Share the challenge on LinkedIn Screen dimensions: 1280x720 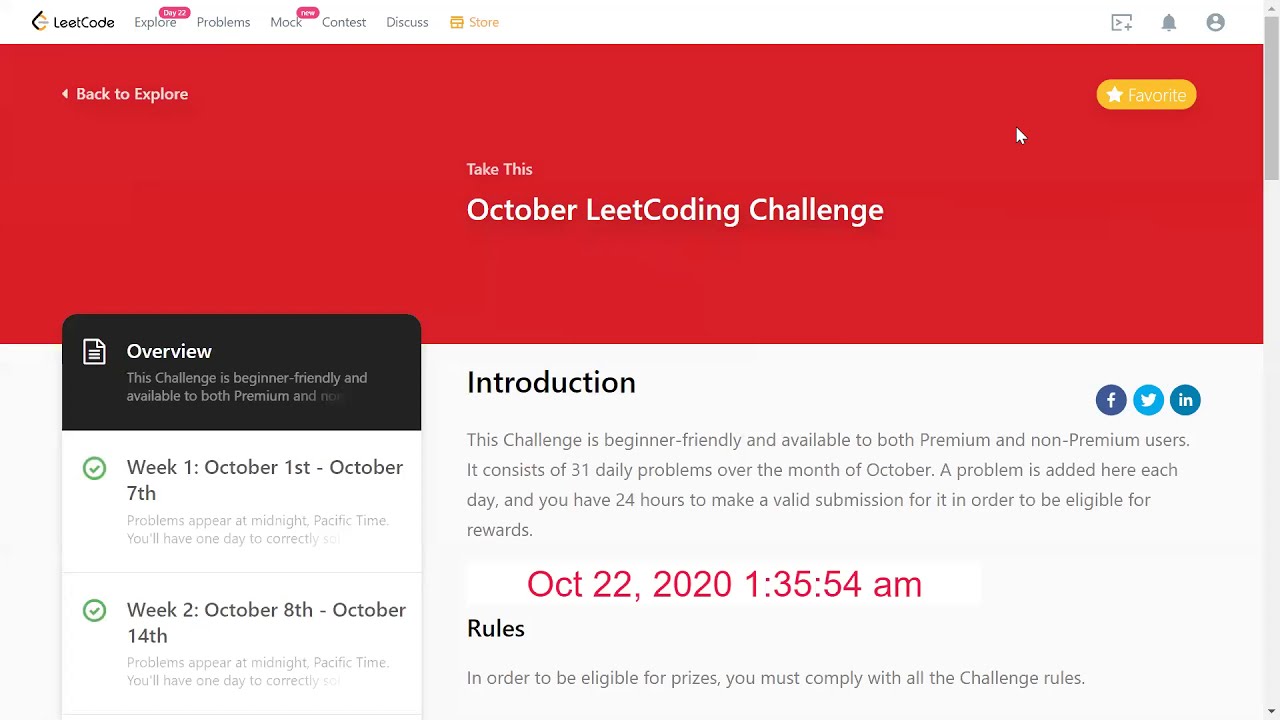[x=1185, y=400]
